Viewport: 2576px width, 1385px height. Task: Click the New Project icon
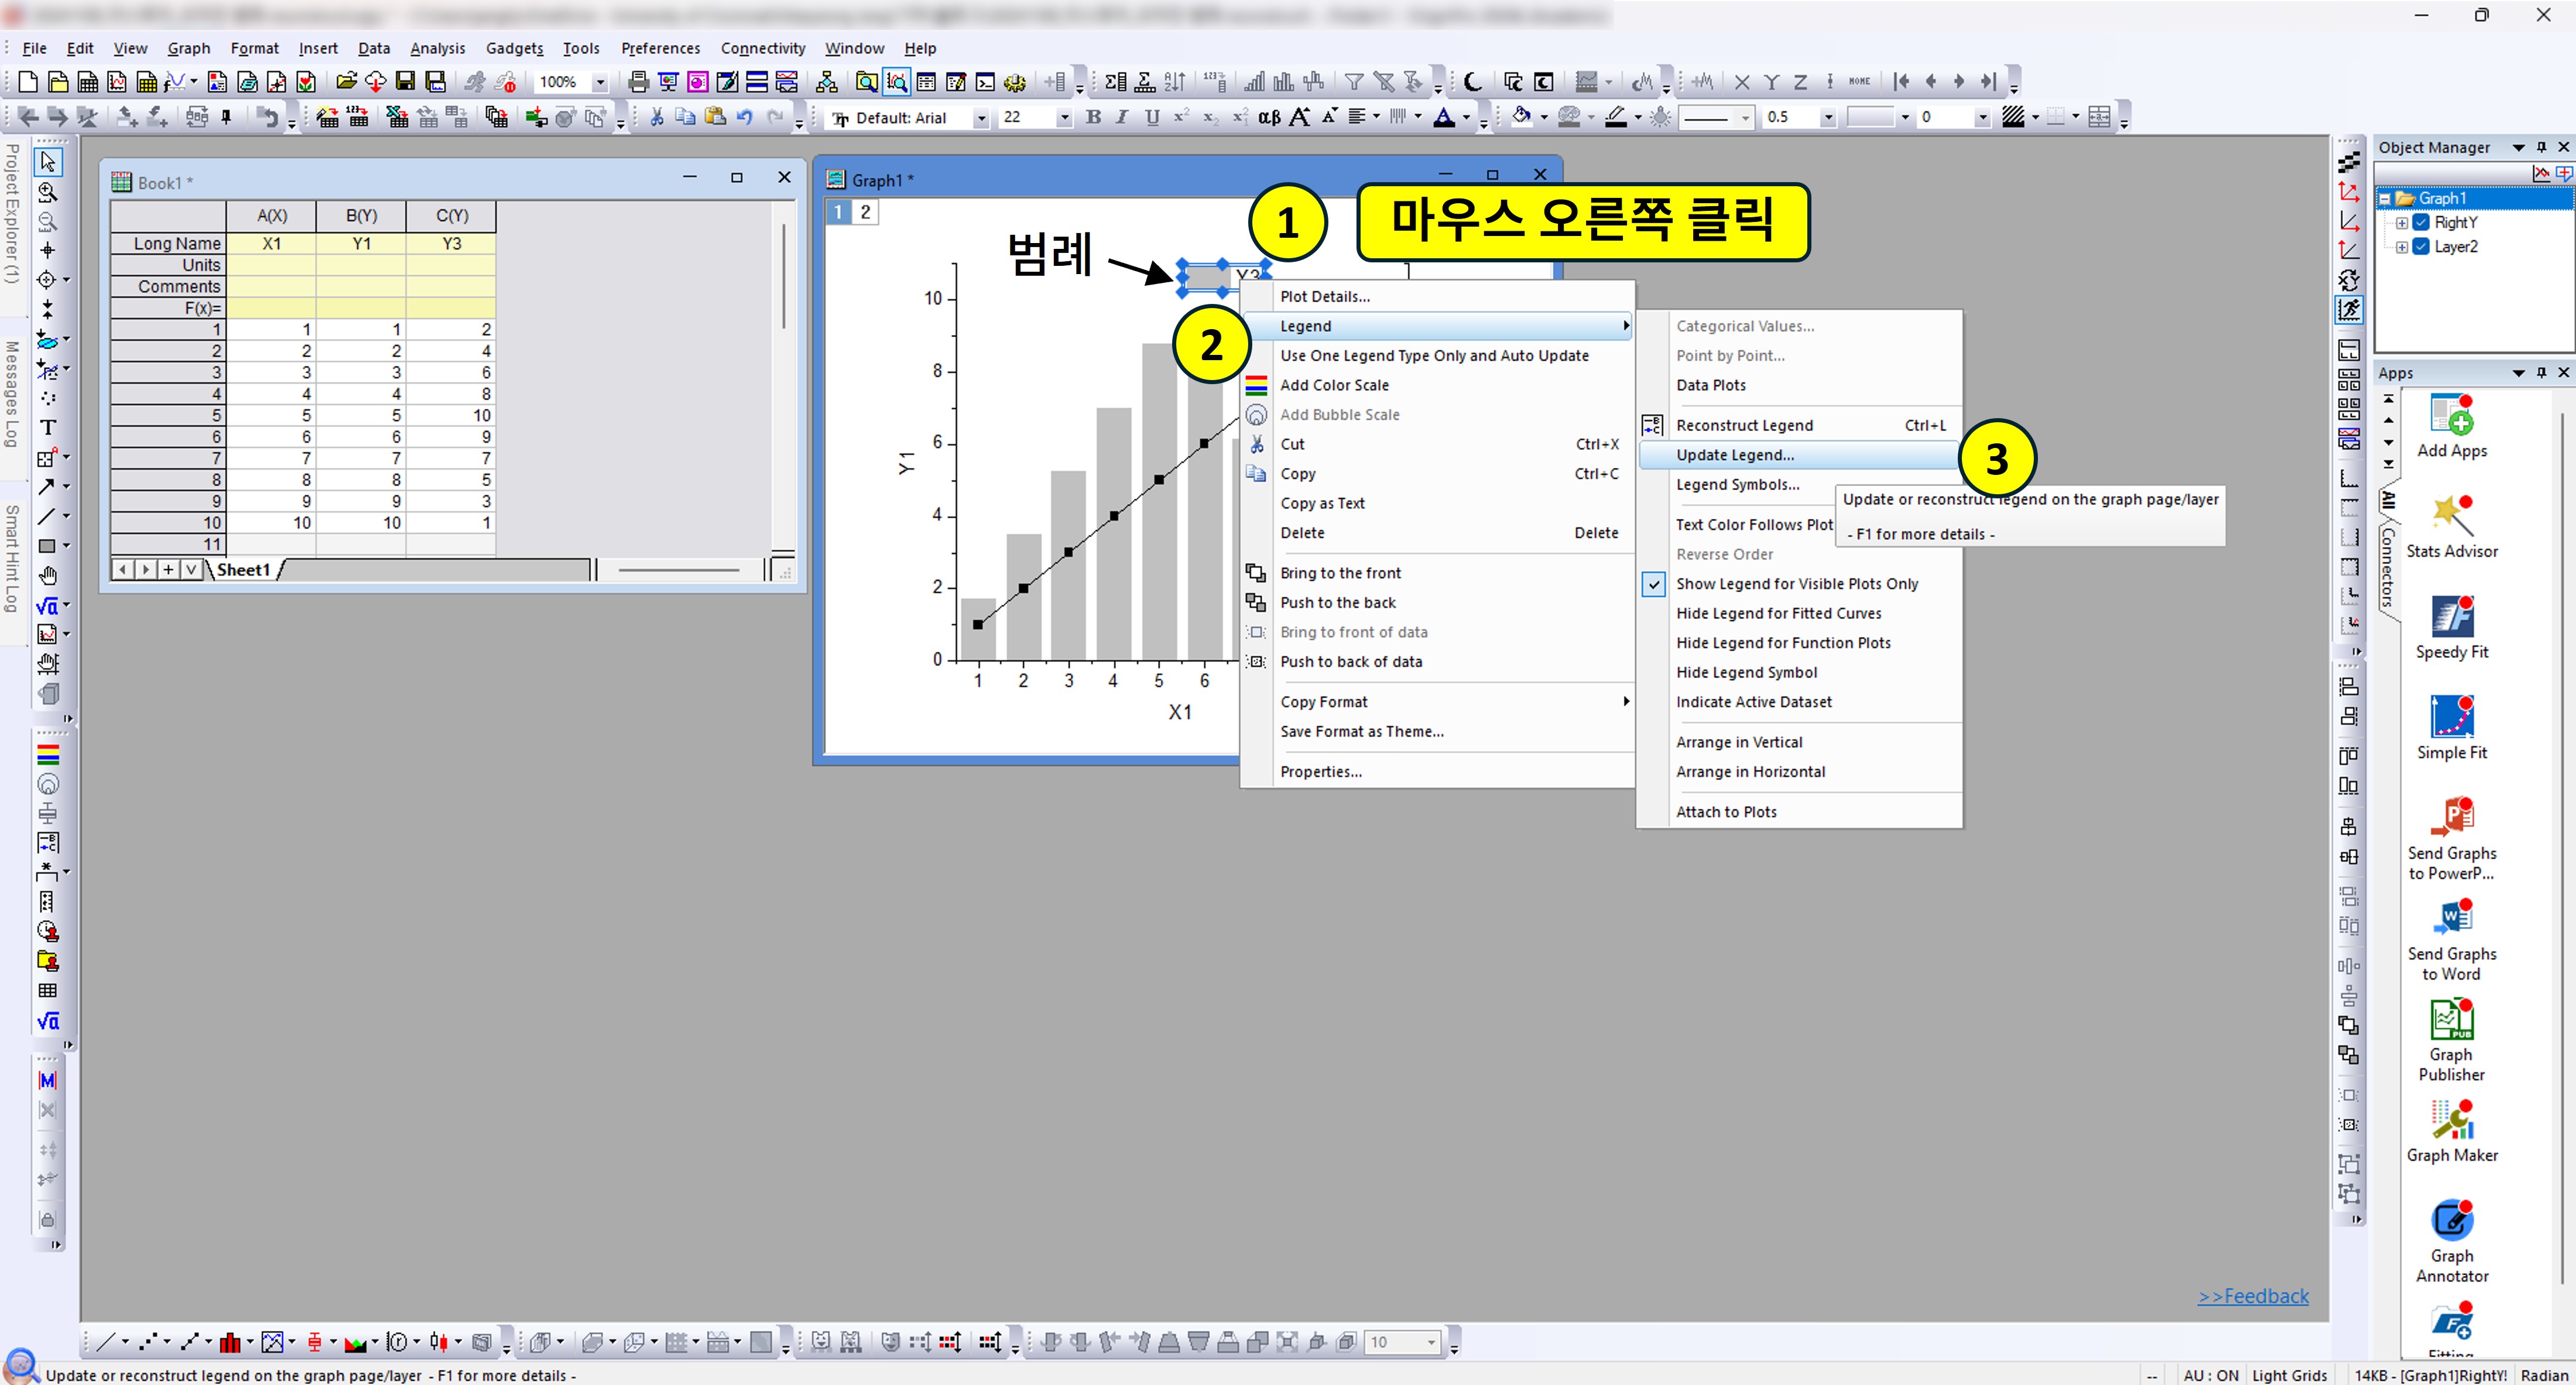pos(27,82)
